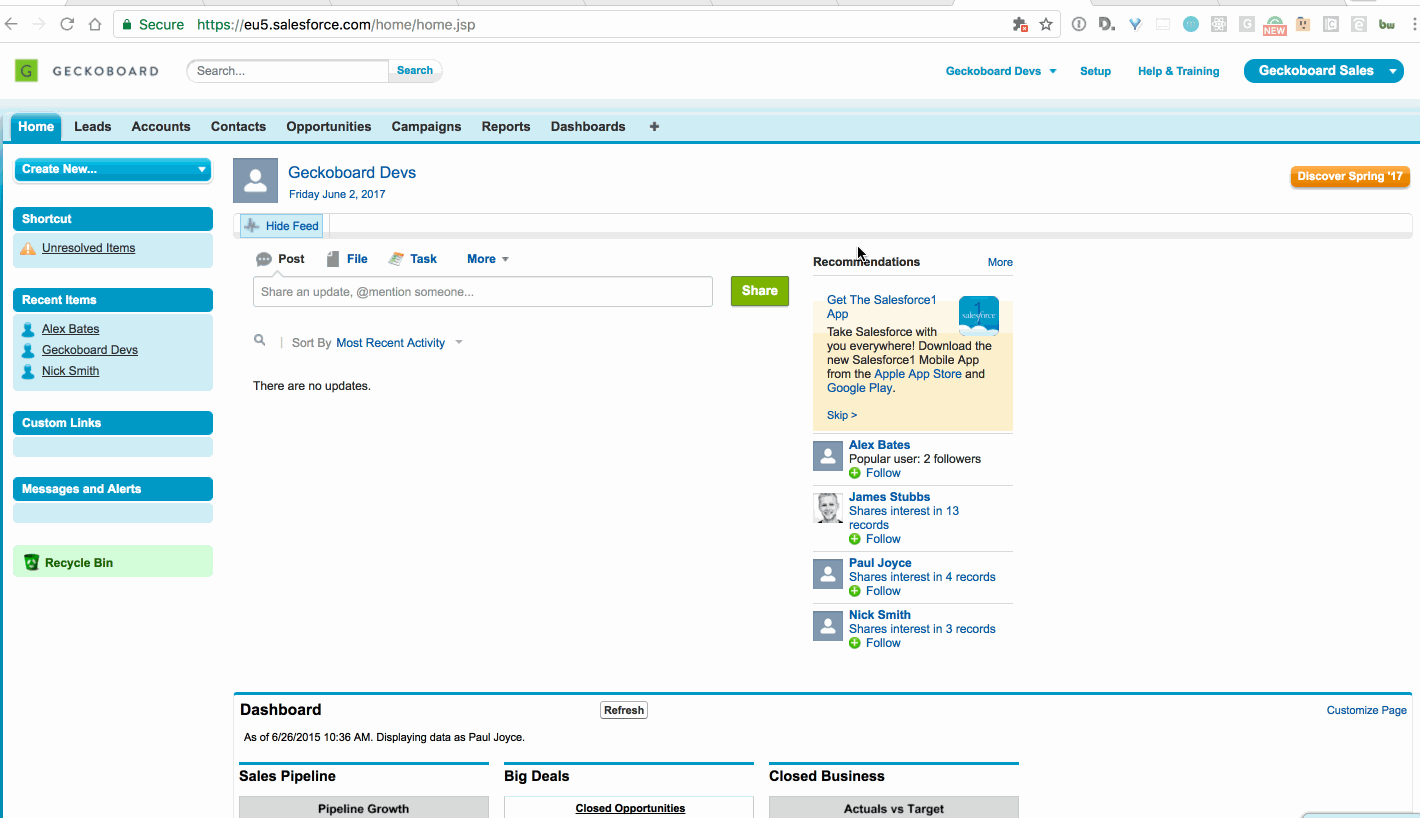Viewport: 1420px width, 818px height.
Task: Open Nick Smith in Recent Items
Action: 70,371
